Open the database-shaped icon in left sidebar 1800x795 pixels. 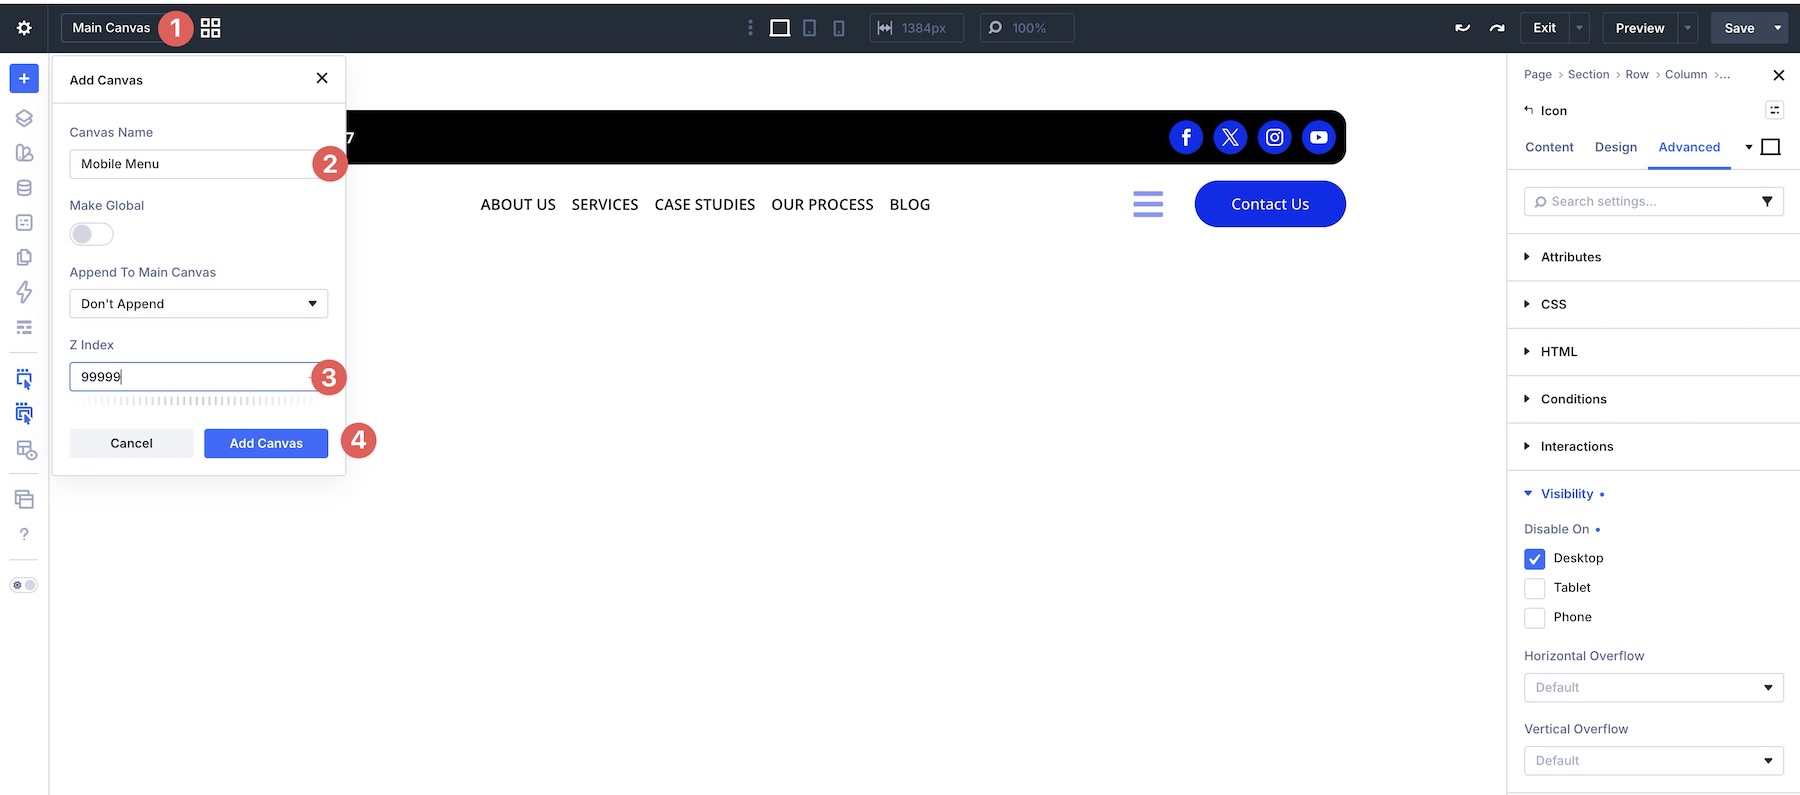pos(24,188)
